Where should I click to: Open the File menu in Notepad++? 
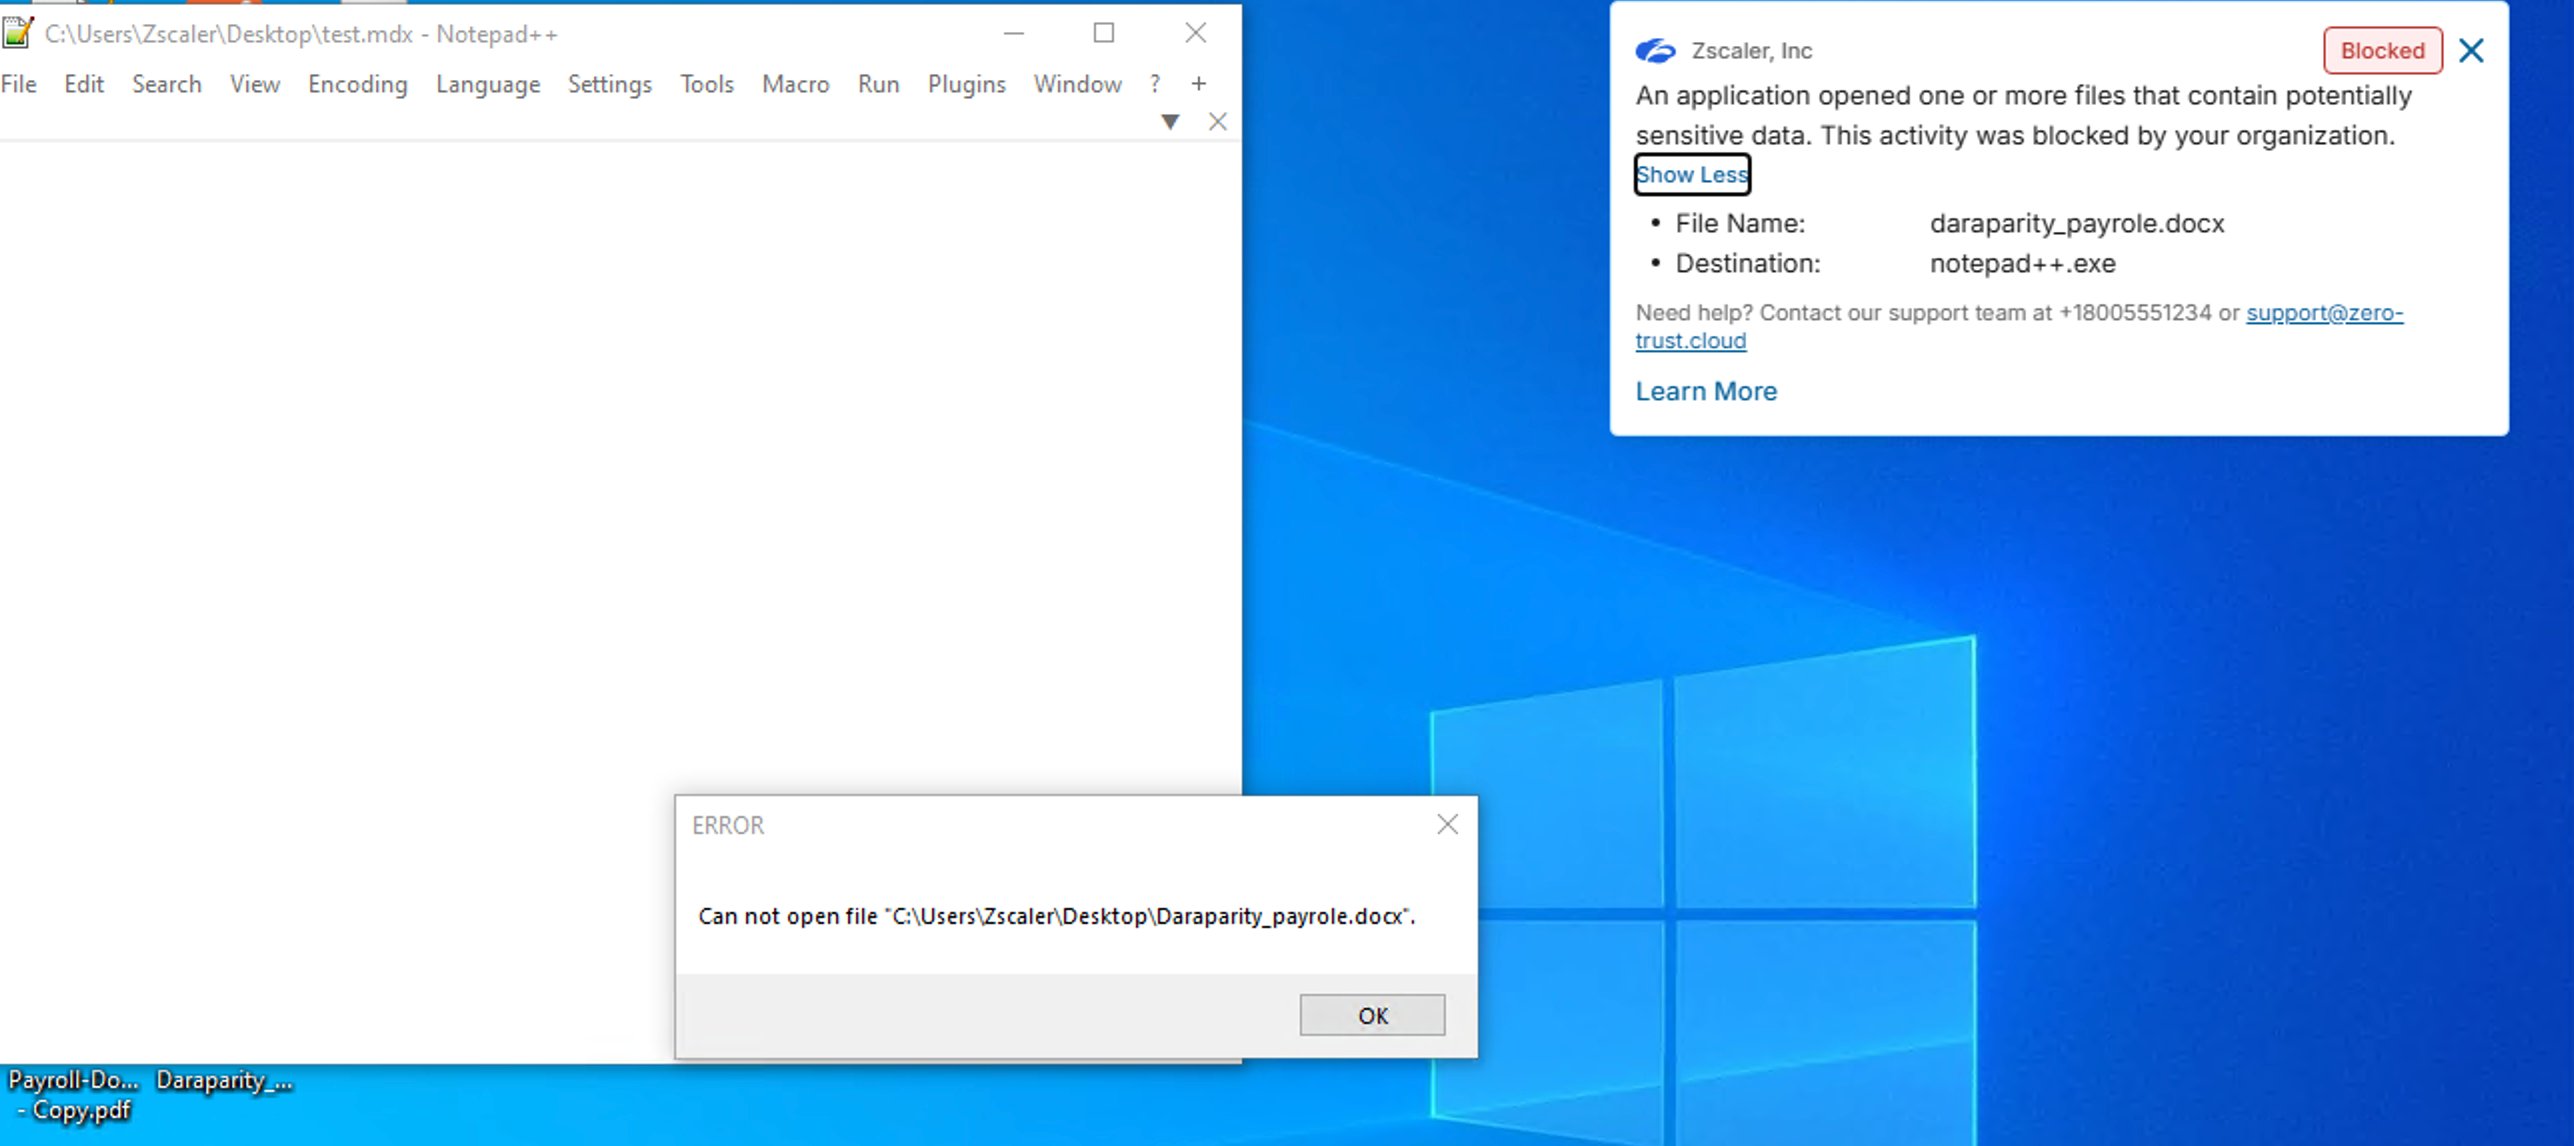click(19, 84)
